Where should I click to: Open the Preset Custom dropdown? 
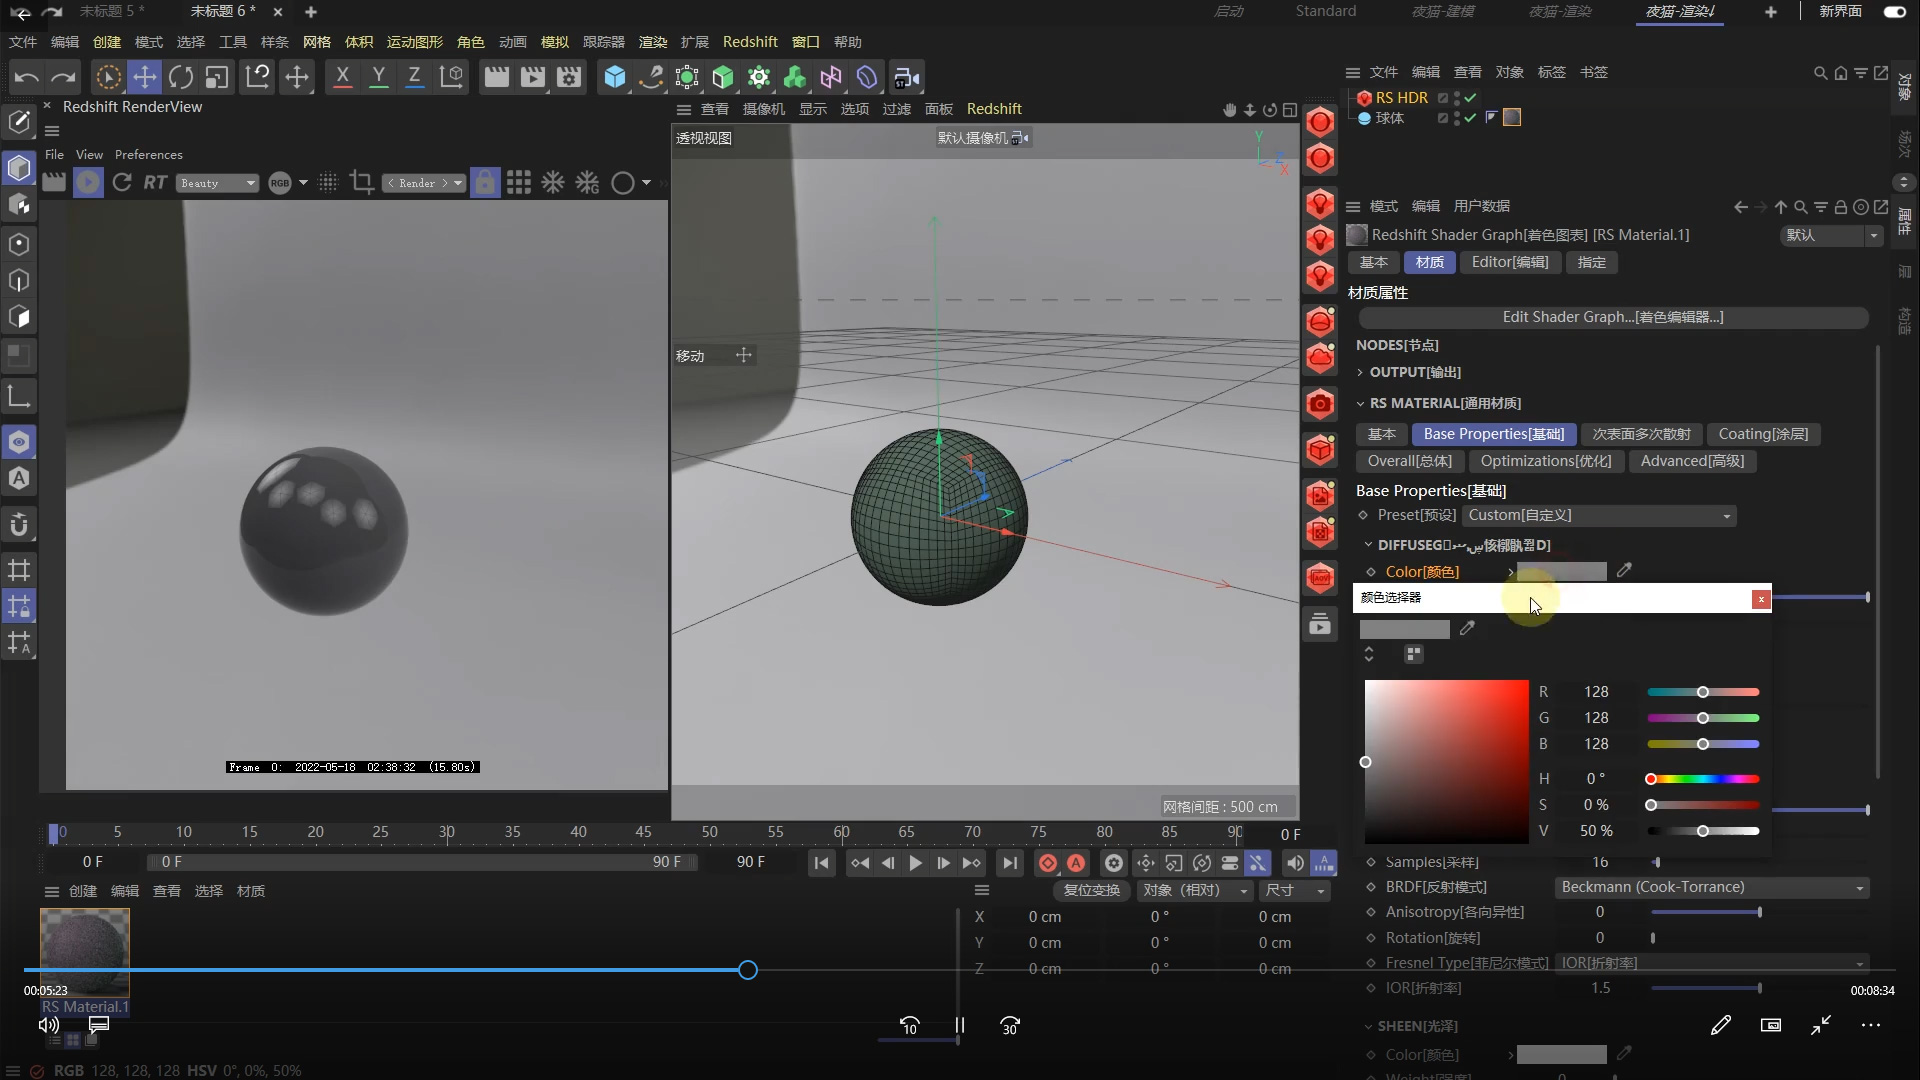click(x=1599, y=516)
